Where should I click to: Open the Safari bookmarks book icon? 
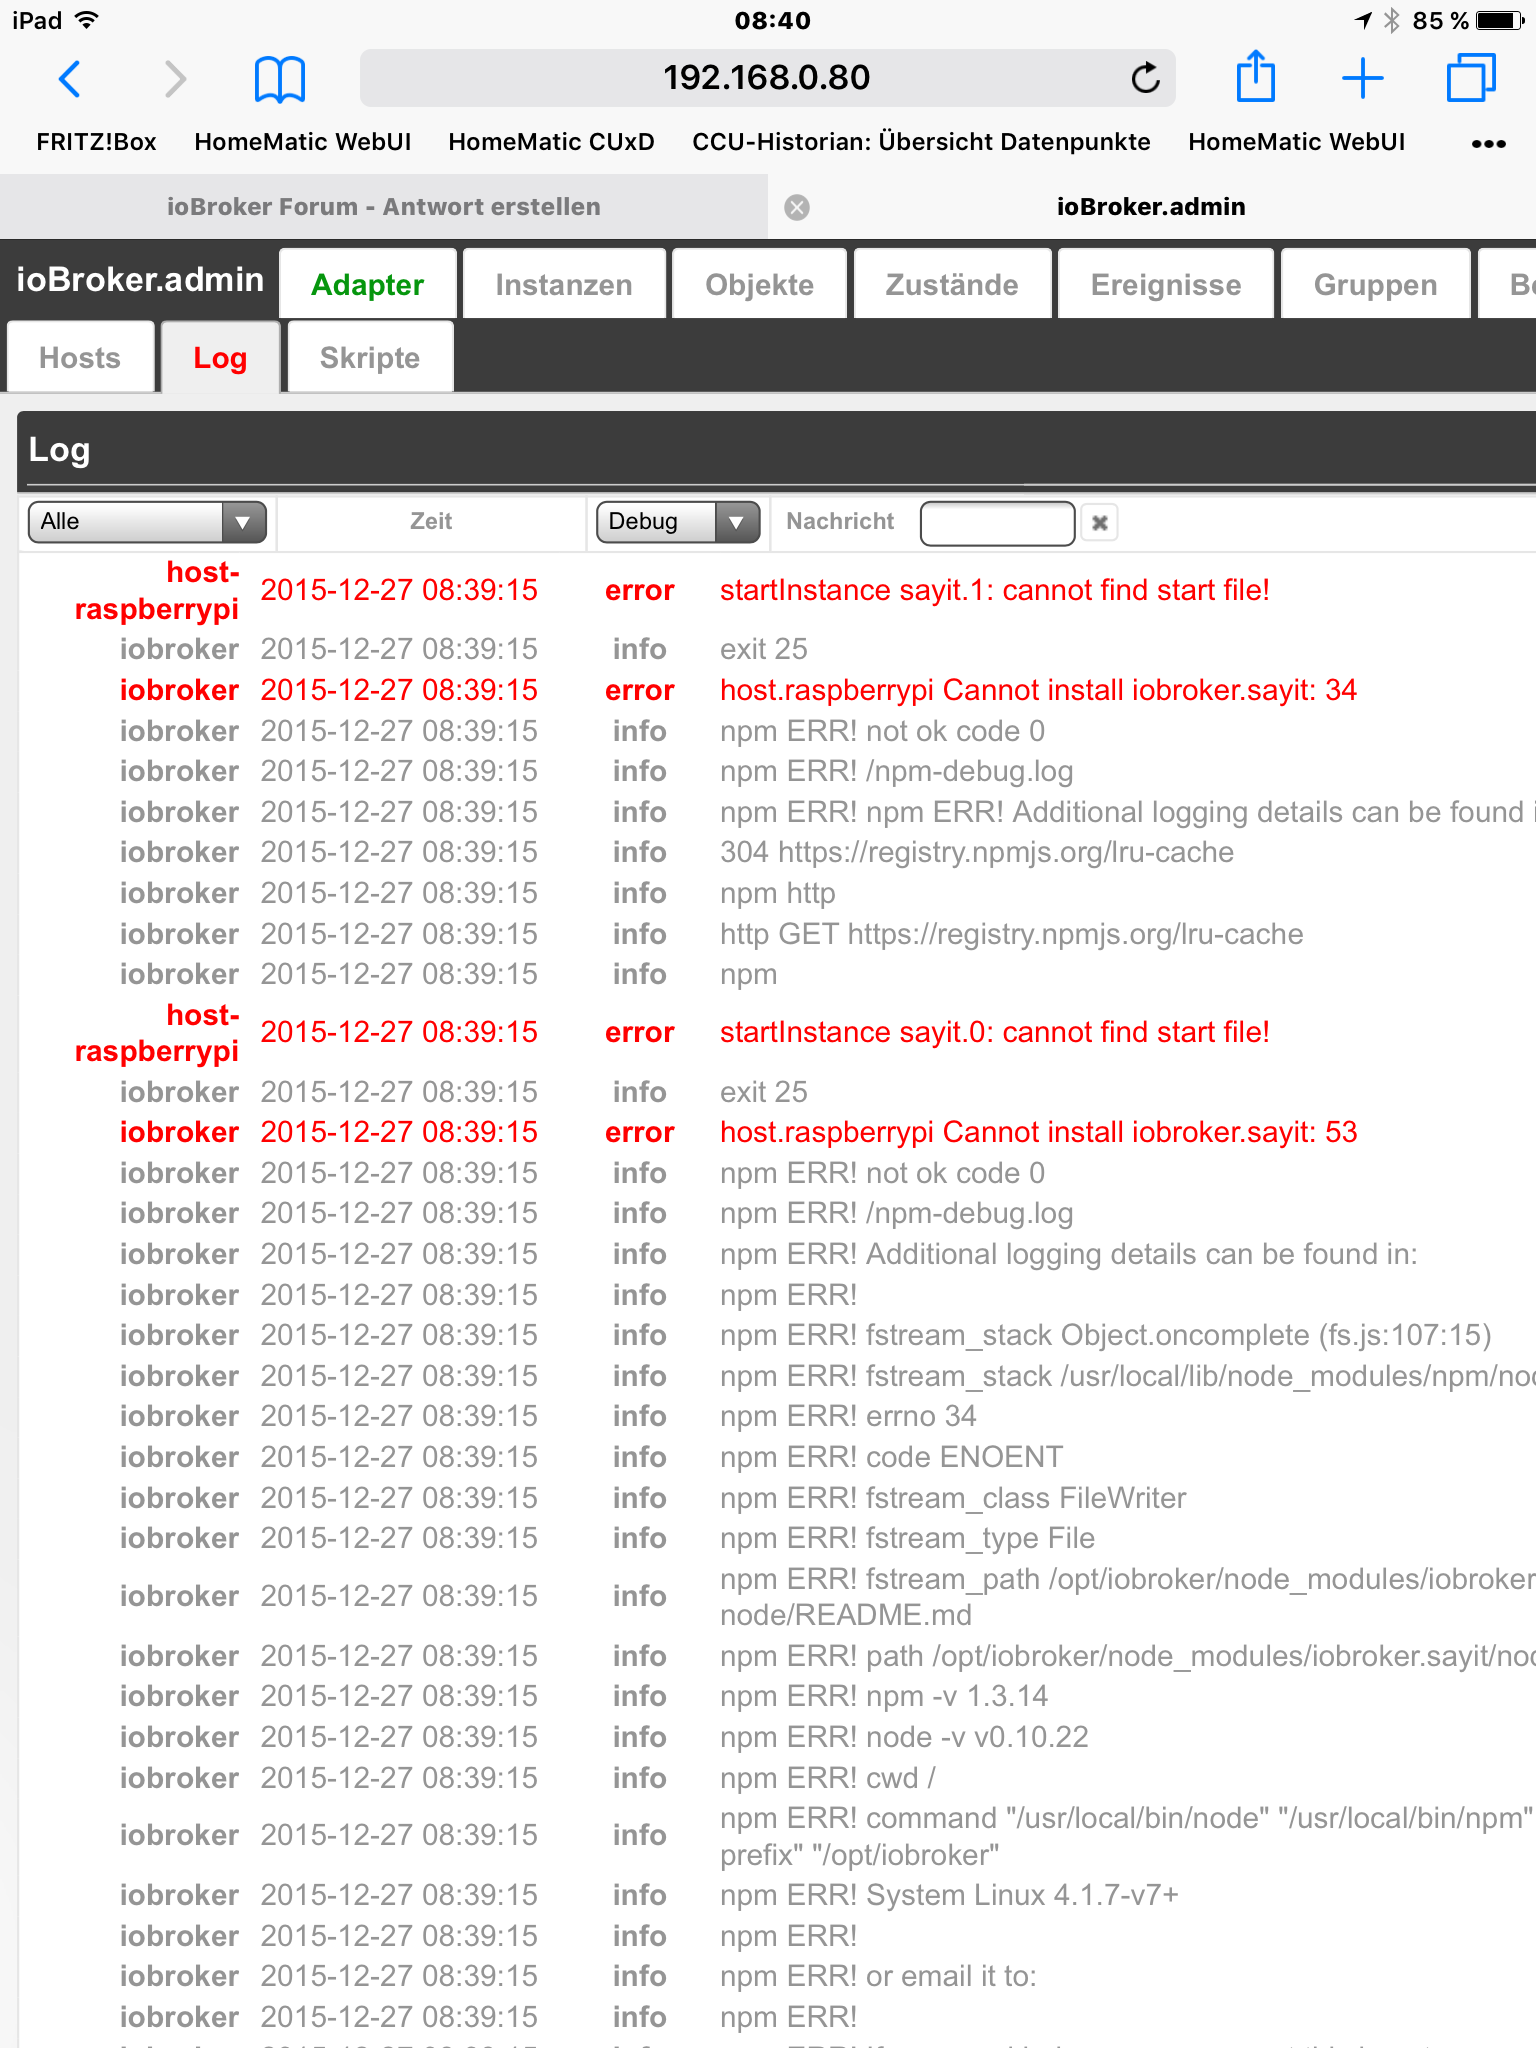coord(280,79)
